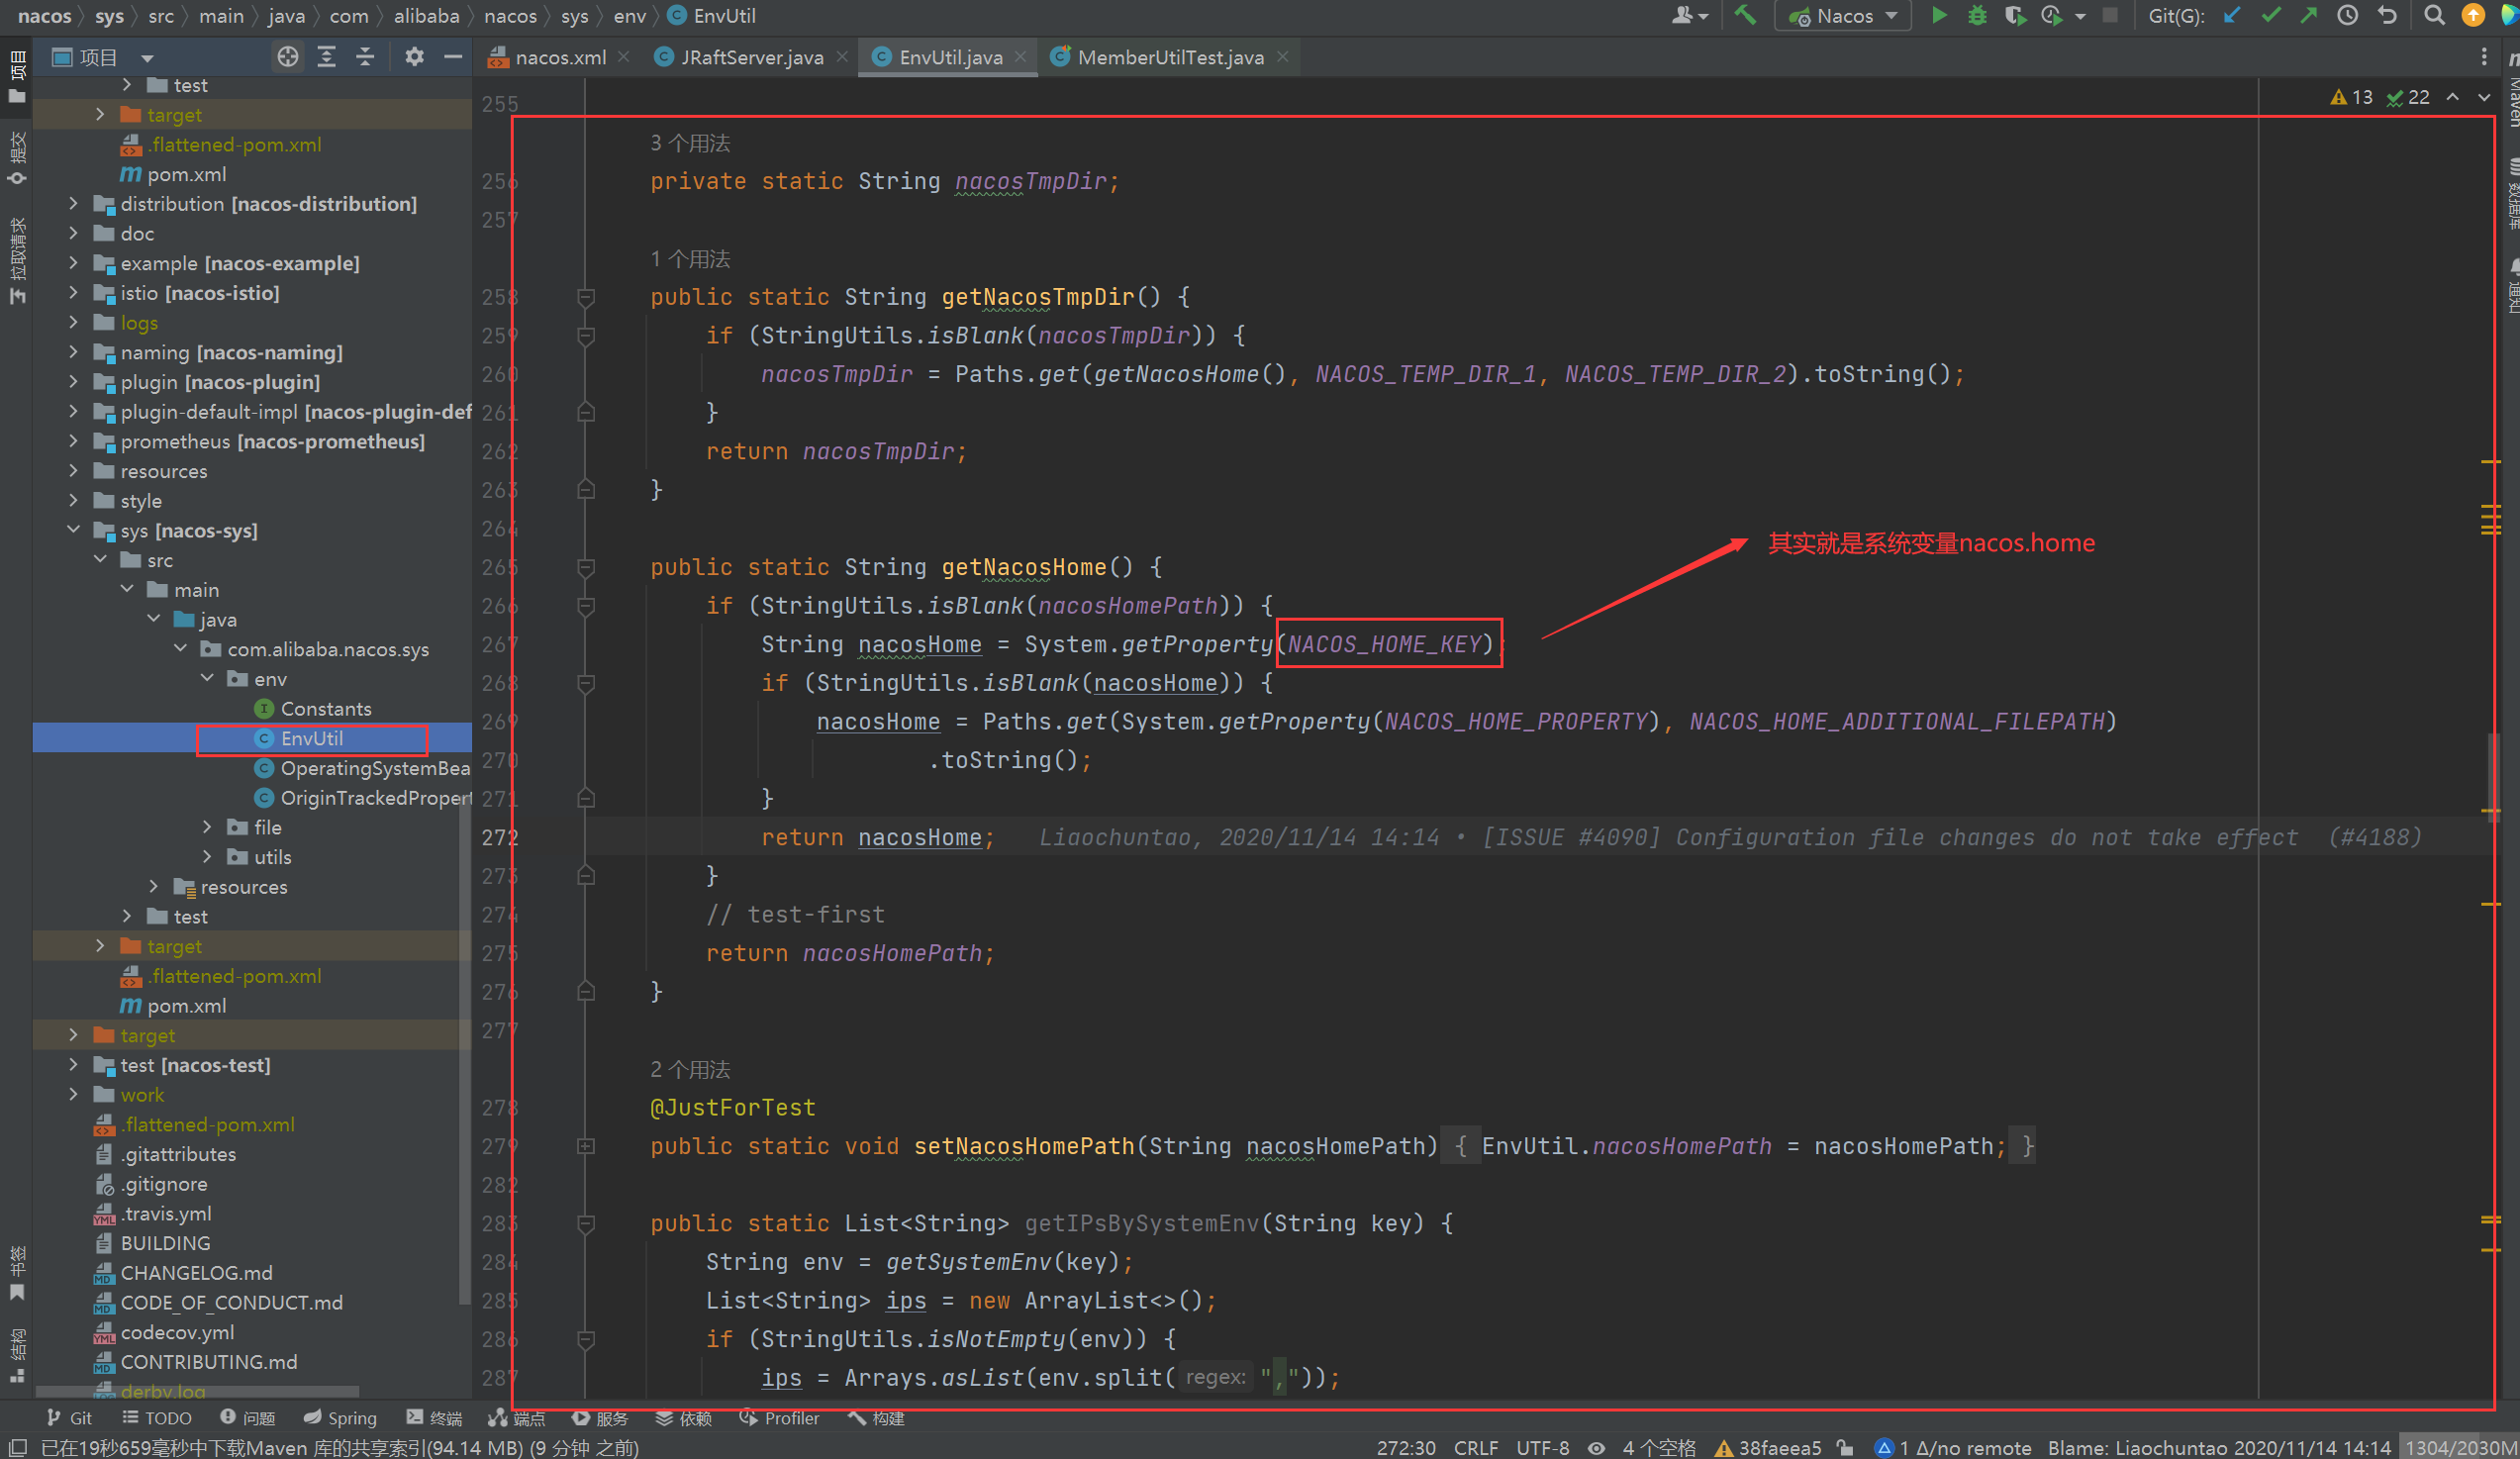Expand the utils package node
Image resolution: width=2520 pixels, height=1459 pixels.
click(207, 856)
